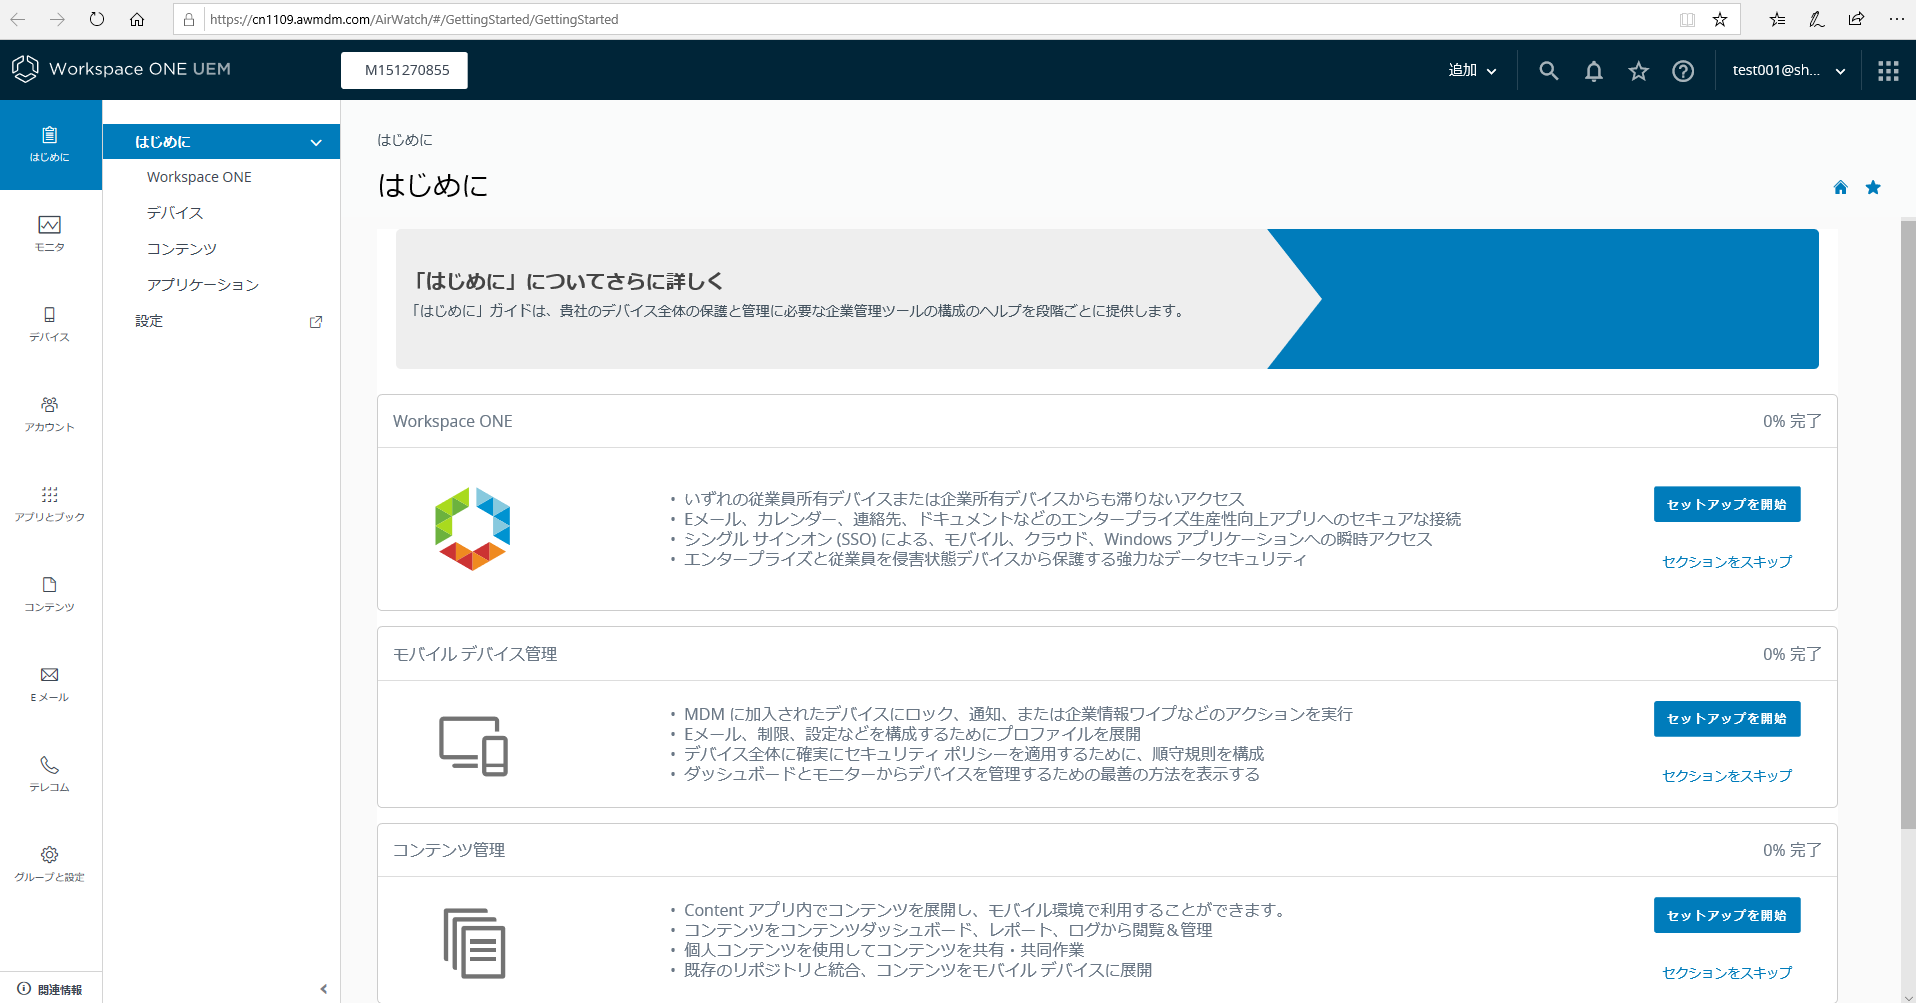
Task: Skip the Workspace ONE section
Action: (1727, 562)
